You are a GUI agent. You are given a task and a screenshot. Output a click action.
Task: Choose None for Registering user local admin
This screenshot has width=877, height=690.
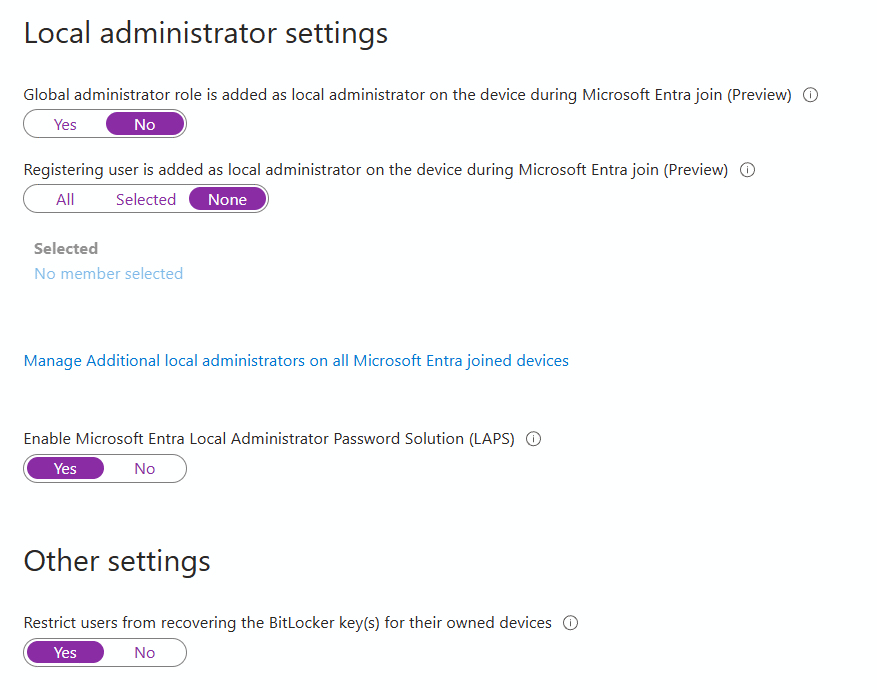pyautogui.click(x=228, y=199)
